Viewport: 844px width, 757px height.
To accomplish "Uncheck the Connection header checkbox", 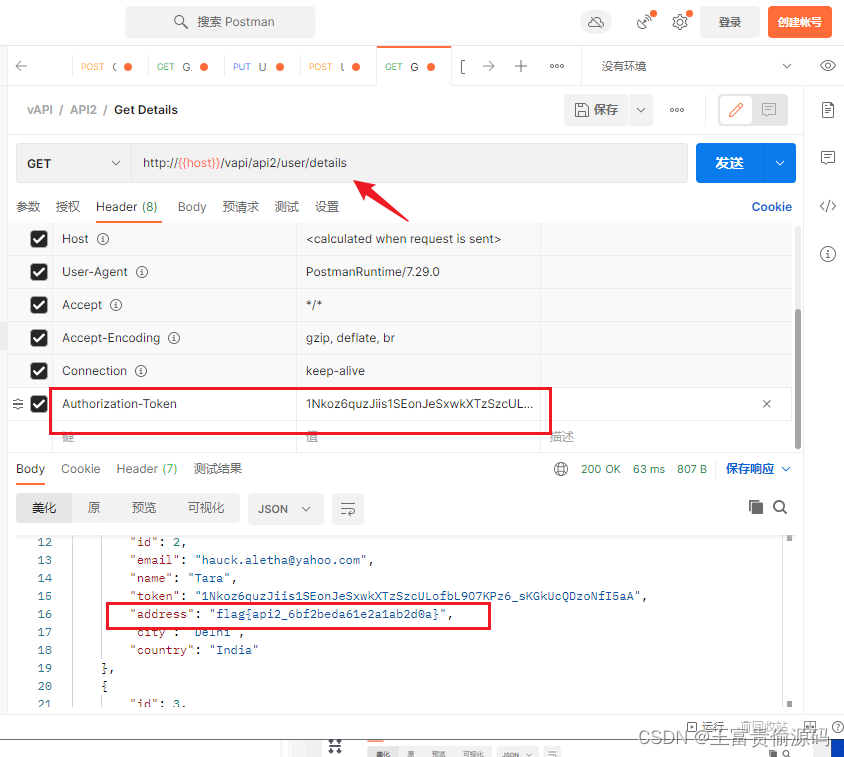I will click(39, 371).
